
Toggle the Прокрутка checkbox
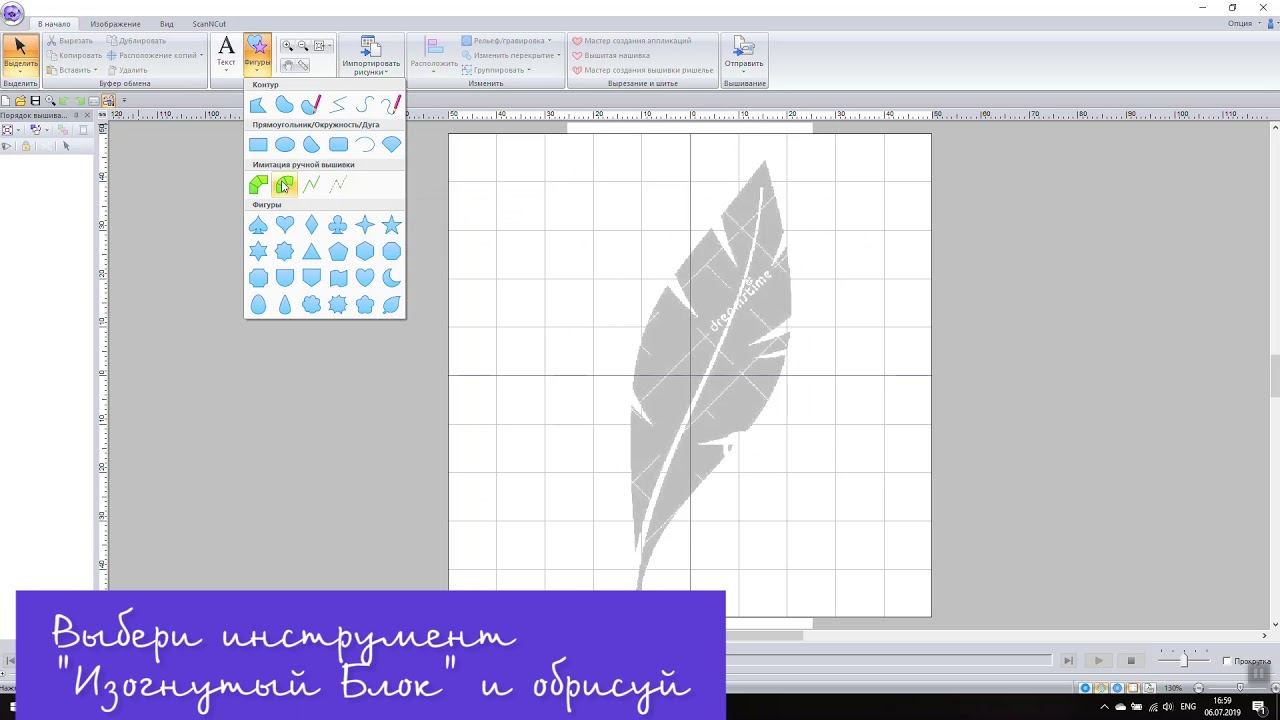[1227, 661]
